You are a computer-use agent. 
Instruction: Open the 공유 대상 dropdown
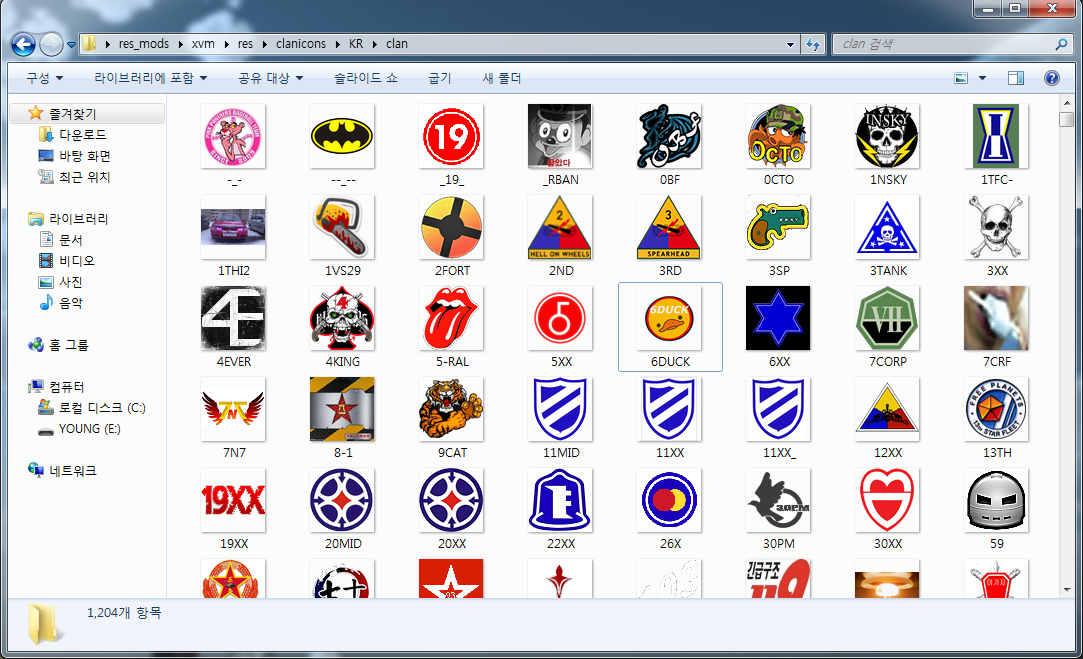pos(270,78)
